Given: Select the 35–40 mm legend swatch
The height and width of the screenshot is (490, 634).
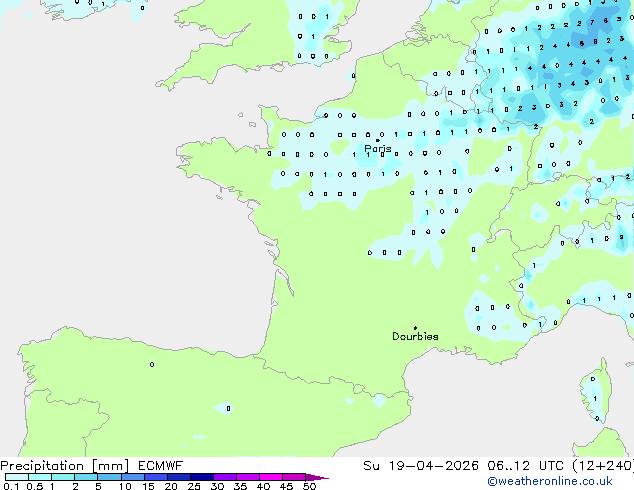Looking at the screenshot, I should tap(247, 477).
